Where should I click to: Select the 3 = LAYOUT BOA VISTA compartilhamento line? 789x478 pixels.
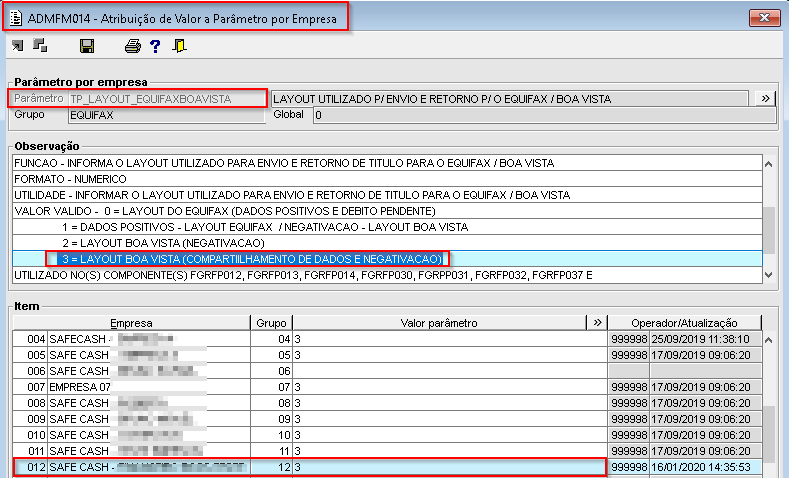387,259
